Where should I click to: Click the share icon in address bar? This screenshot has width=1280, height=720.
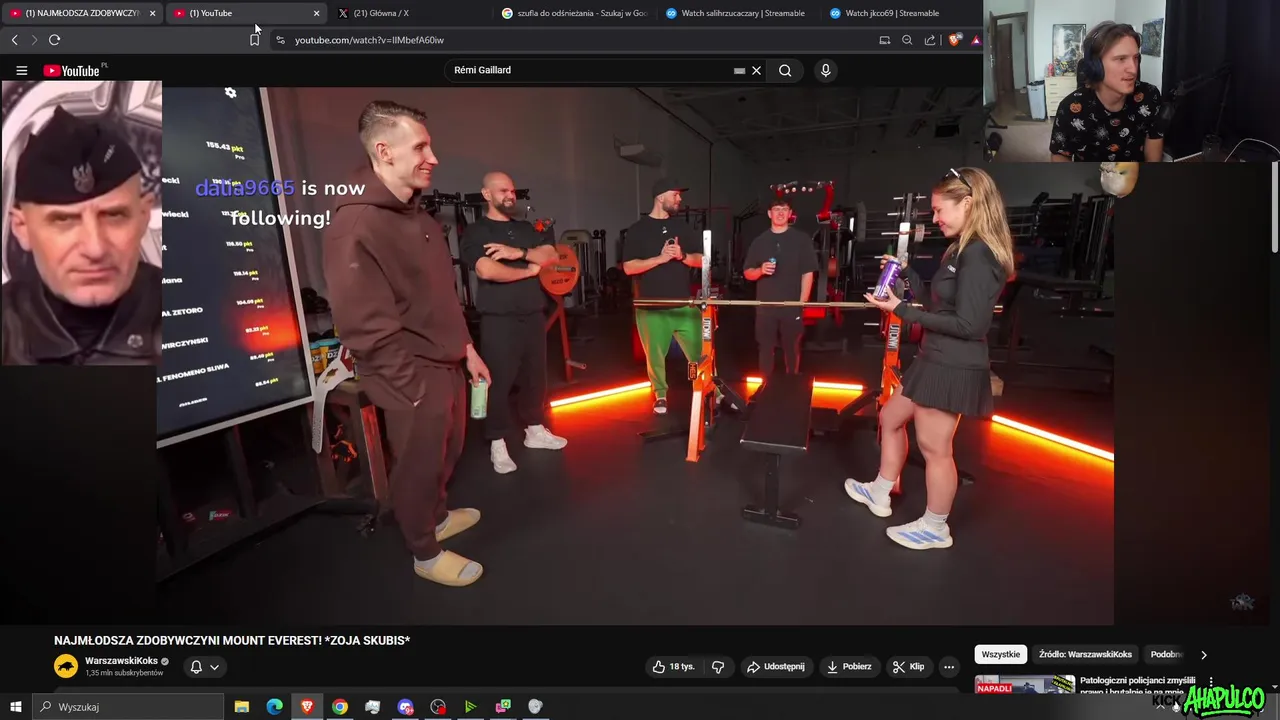(x=930, y=40)
